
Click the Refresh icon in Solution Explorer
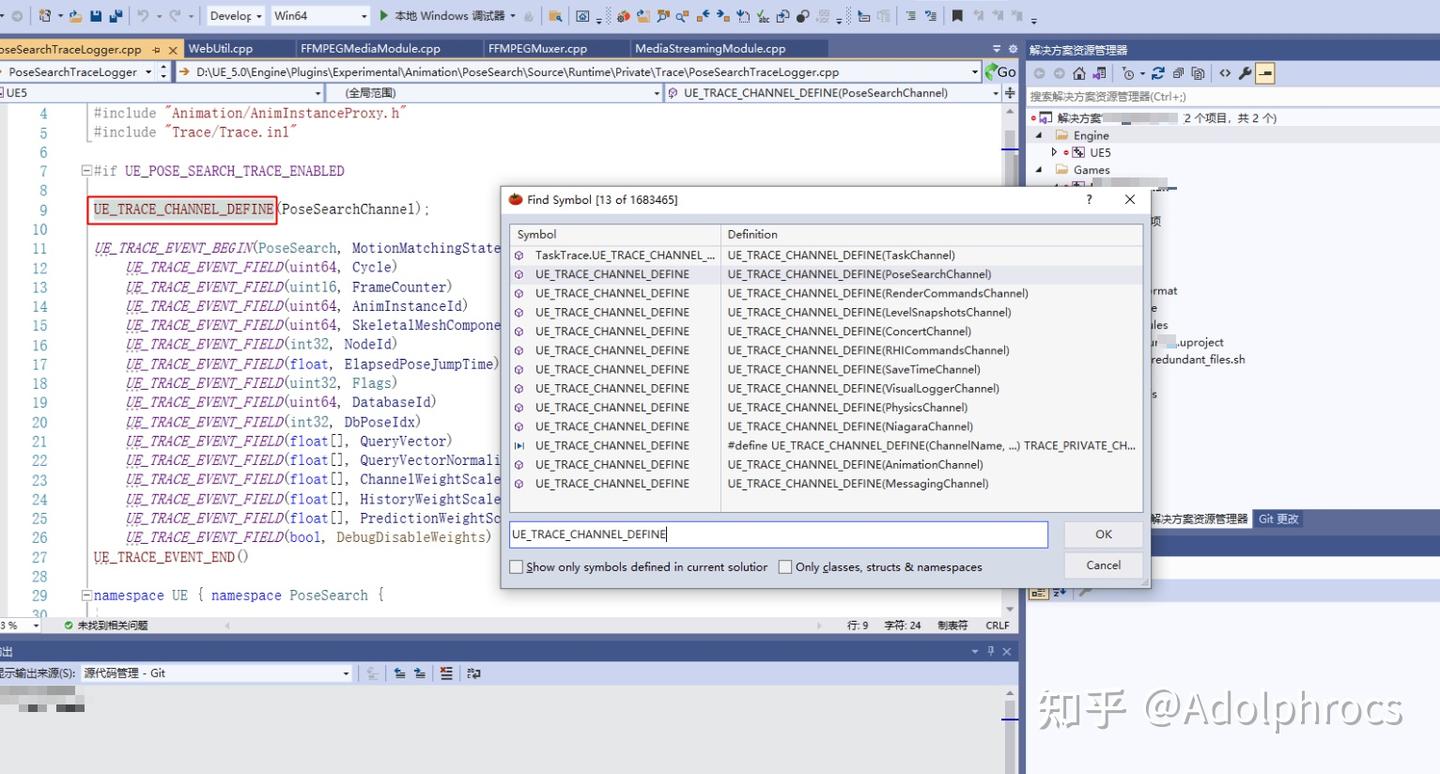[x=1158, y=73]
